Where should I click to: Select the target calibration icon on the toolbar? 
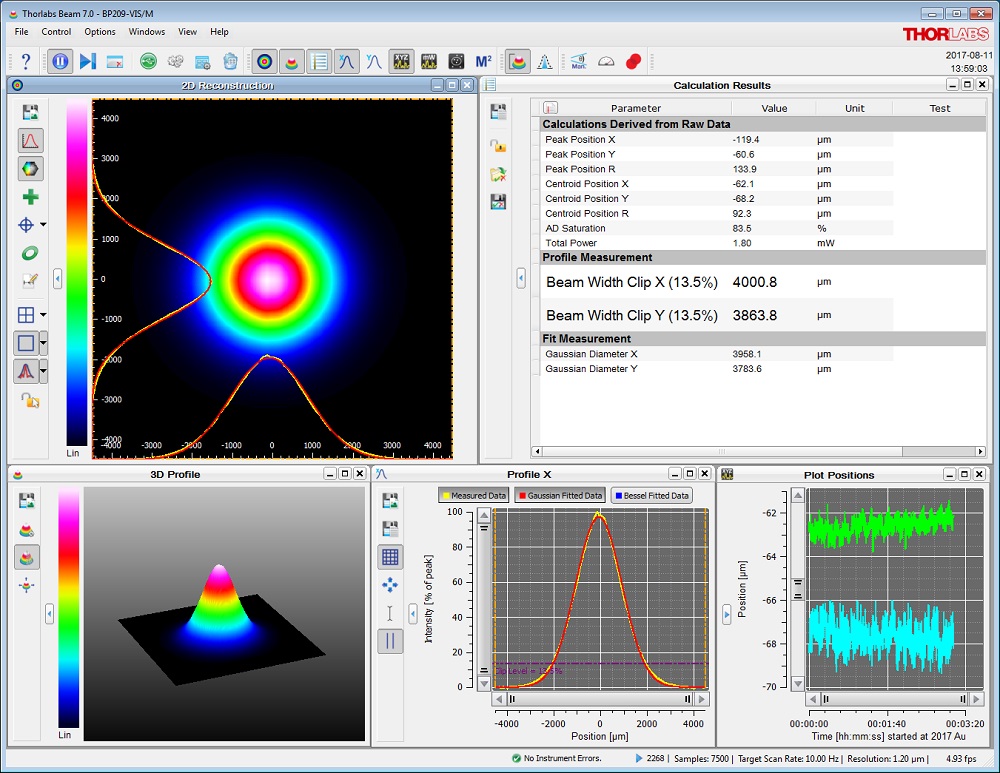pyautogui.click(x=264, y=61)
